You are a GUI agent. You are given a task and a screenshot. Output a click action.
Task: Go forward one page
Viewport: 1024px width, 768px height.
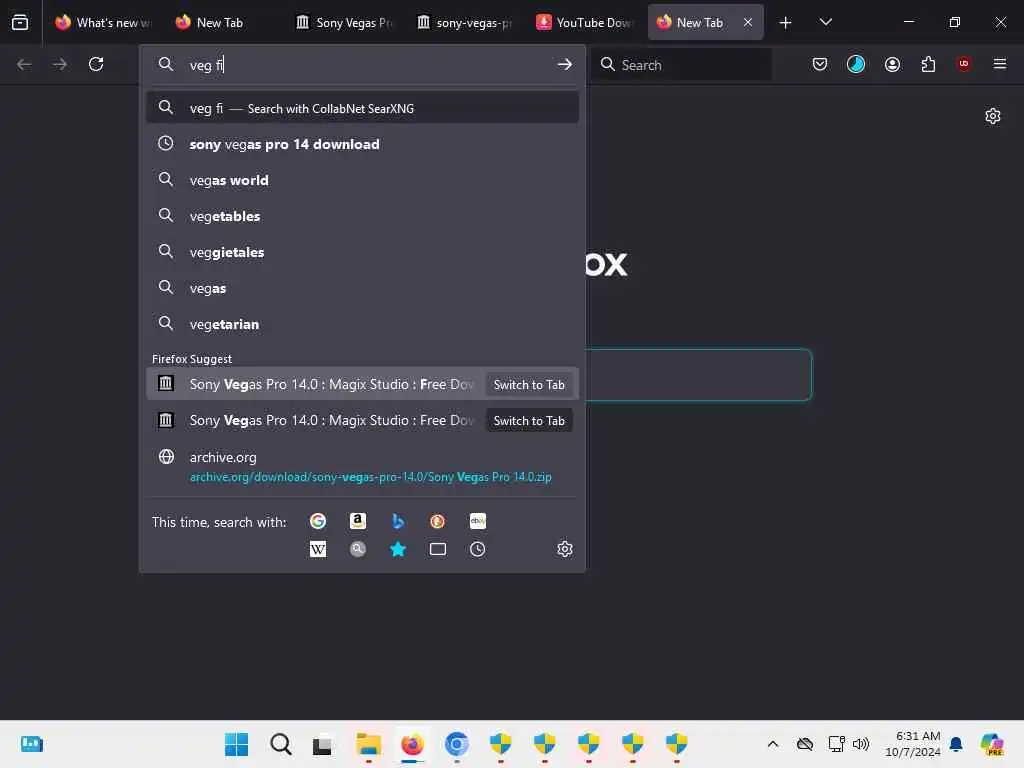[x=60, y=64]
